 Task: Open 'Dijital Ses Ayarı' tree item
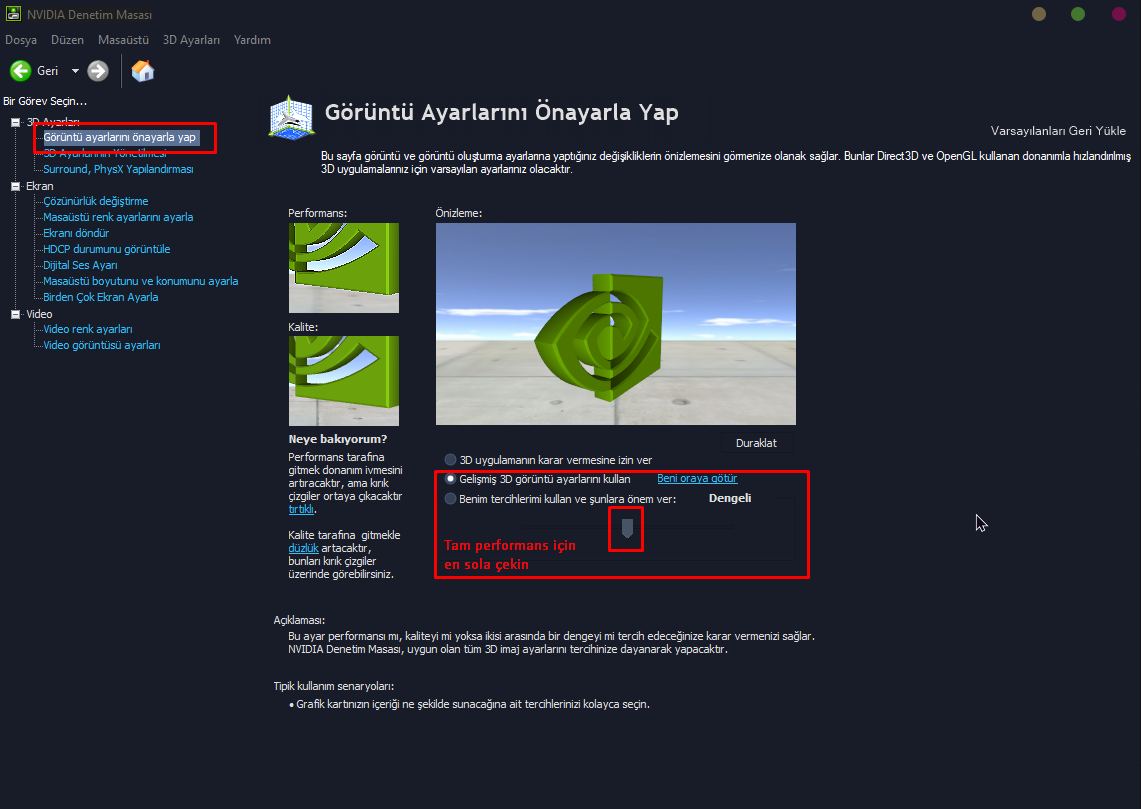[80, 265]
